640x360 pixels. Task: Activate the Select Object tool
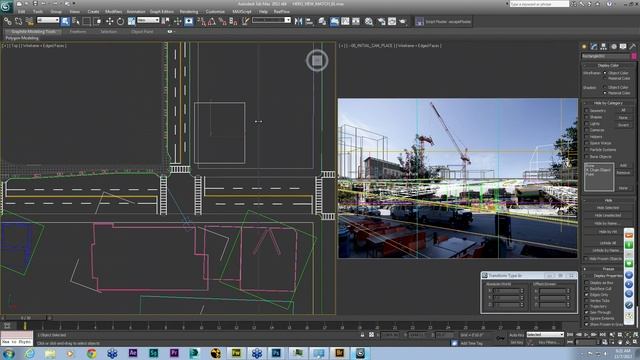tap(65, 21)
